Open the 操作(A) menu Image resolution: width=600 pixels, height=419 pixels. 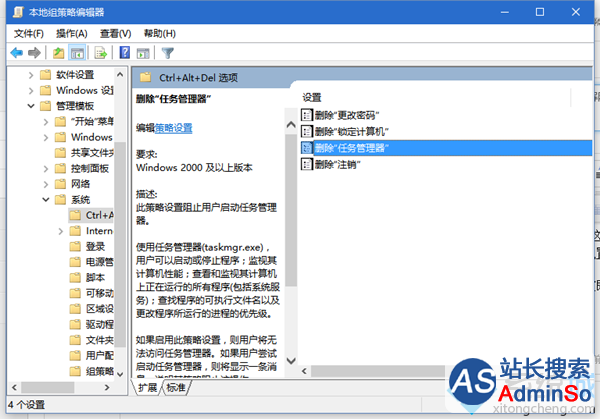point(72,34)
